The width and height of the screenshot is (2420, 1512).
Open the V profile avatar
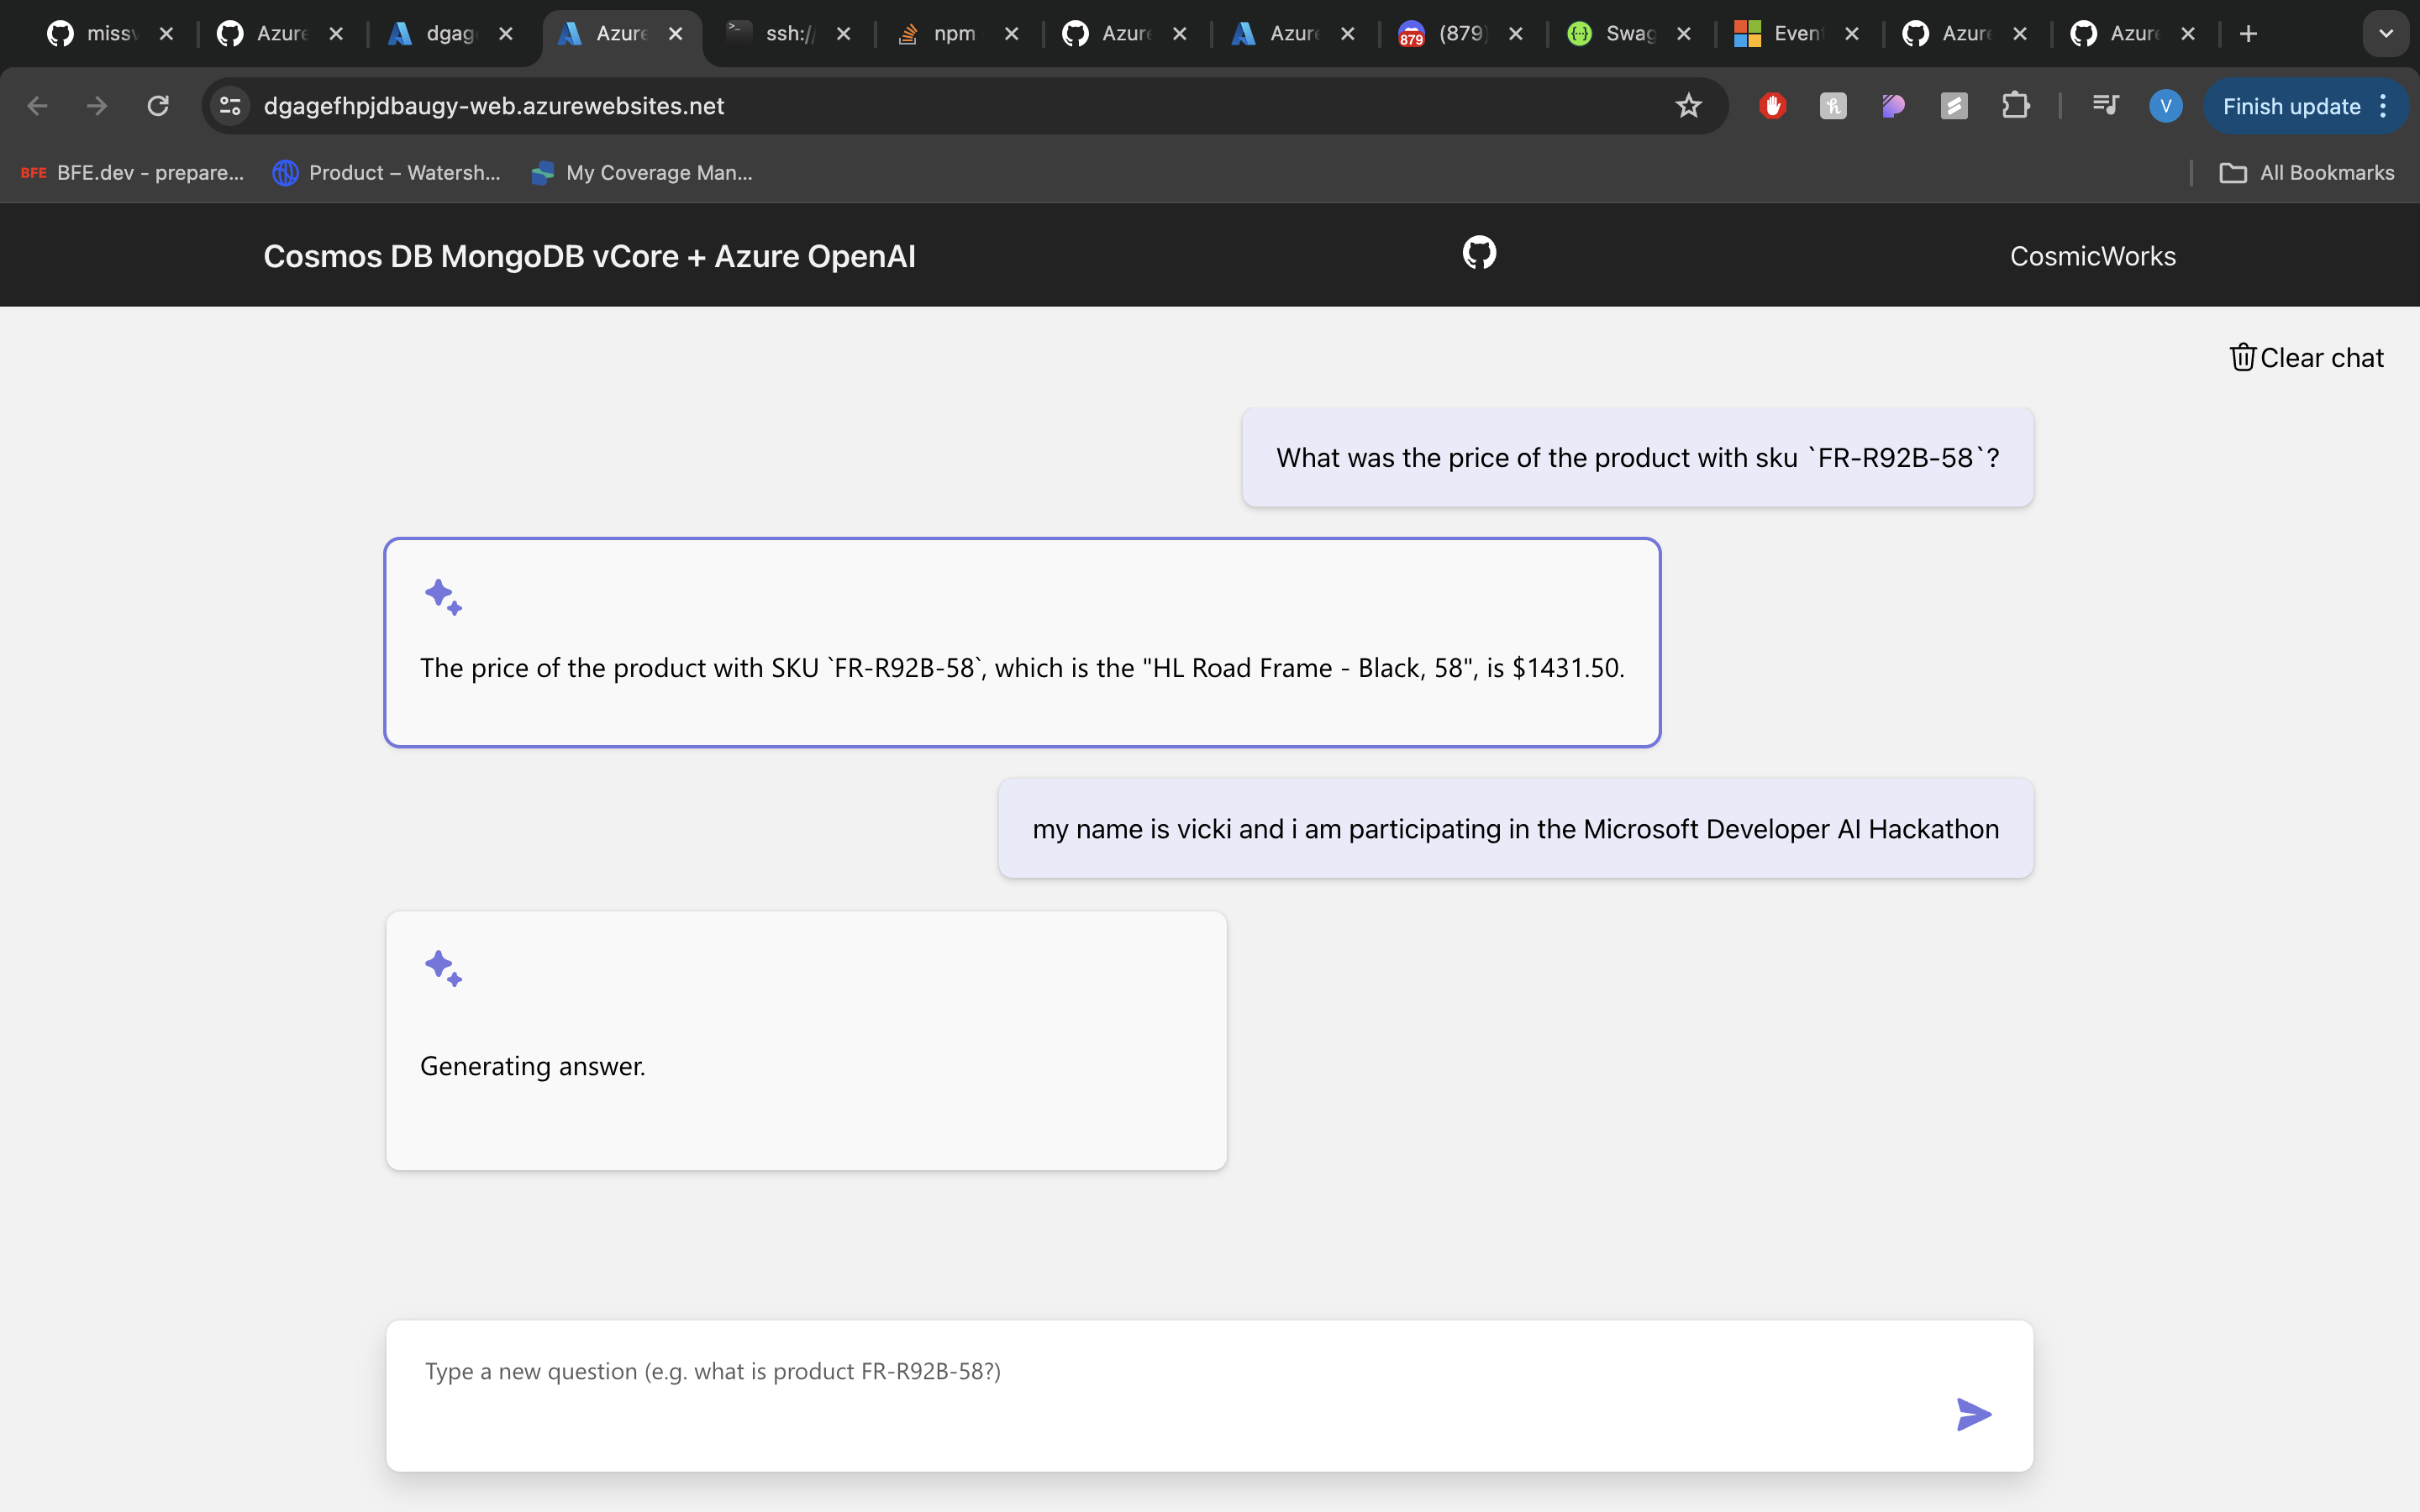click(x=2165, y=106)
